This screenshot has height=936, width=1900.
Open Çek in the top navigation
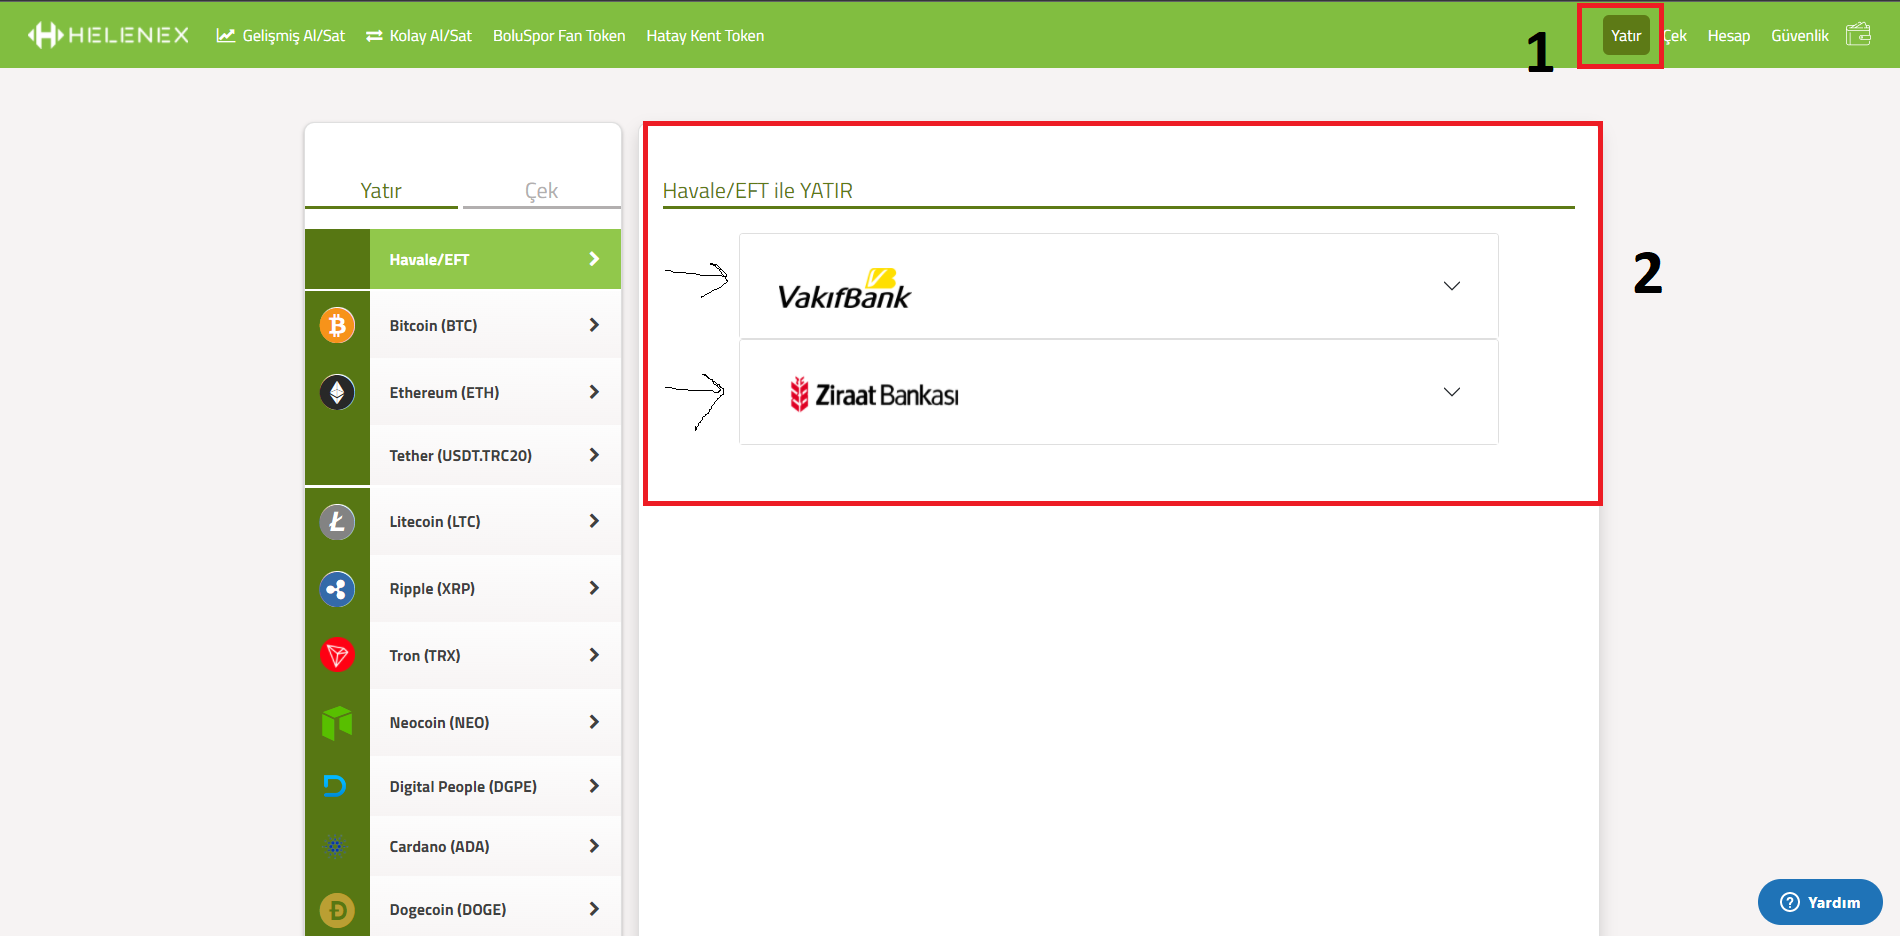coord(1675,36)
